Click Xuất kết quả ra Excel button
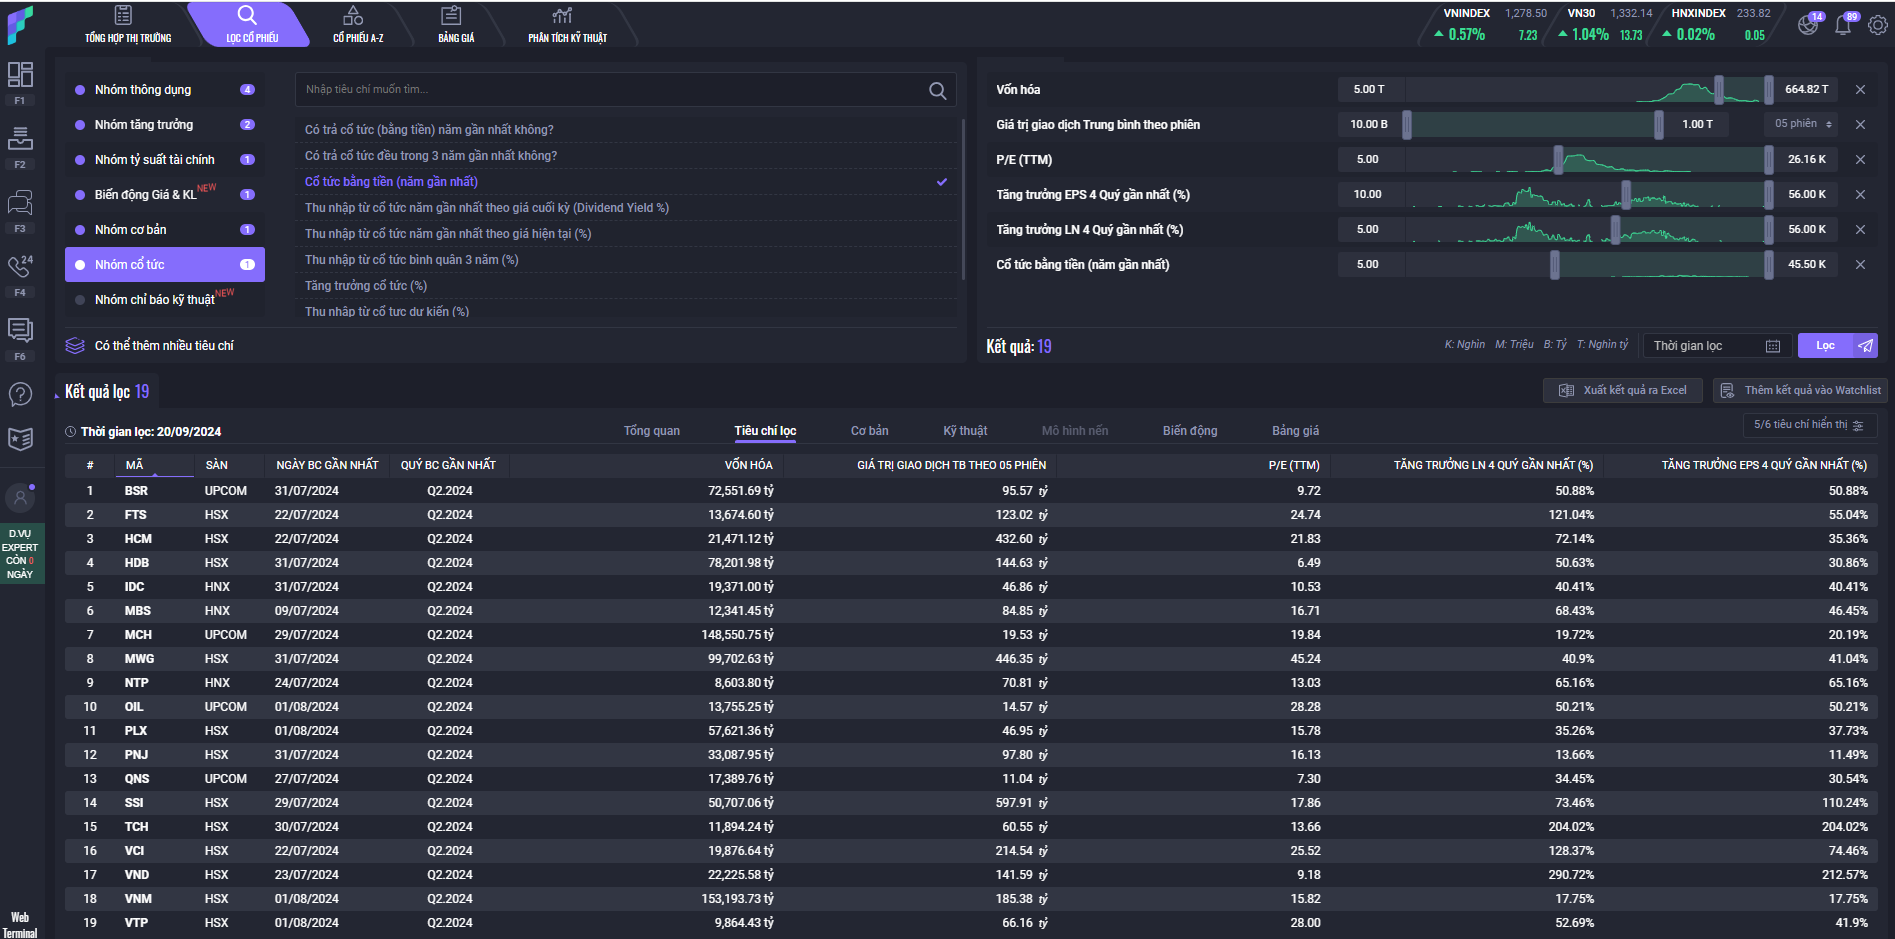The width and height of the screenshot is (1895, 939). tap(1624, 391)
